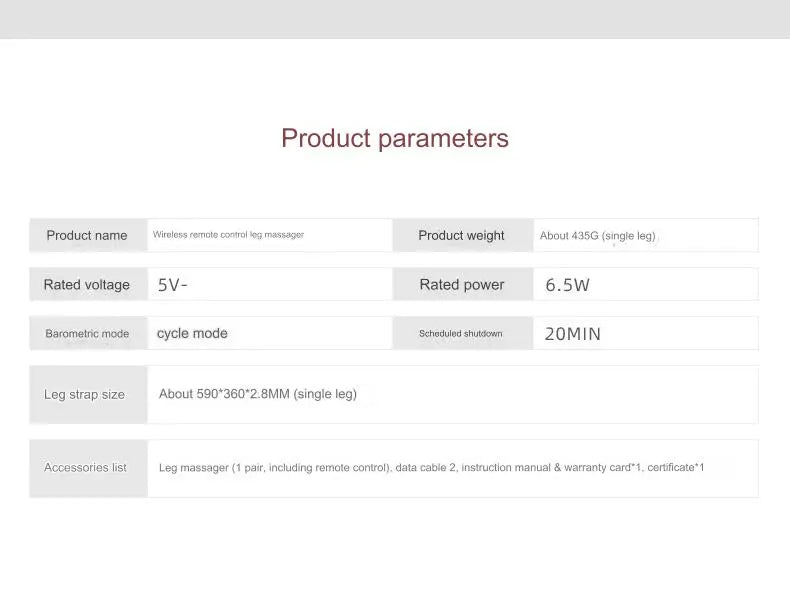Select the "Accessories list" label cell
This screenshot has width=790, height=595.
tap(85, 467)
